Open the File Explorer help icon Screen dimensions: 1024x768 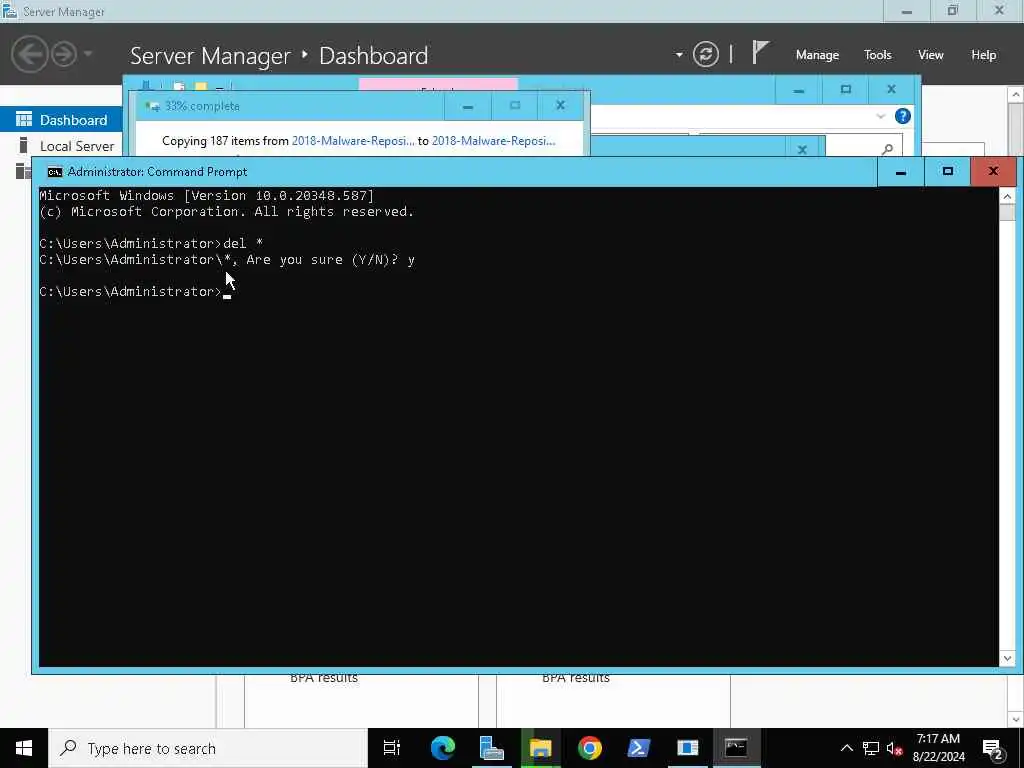[x=903, y=116]
